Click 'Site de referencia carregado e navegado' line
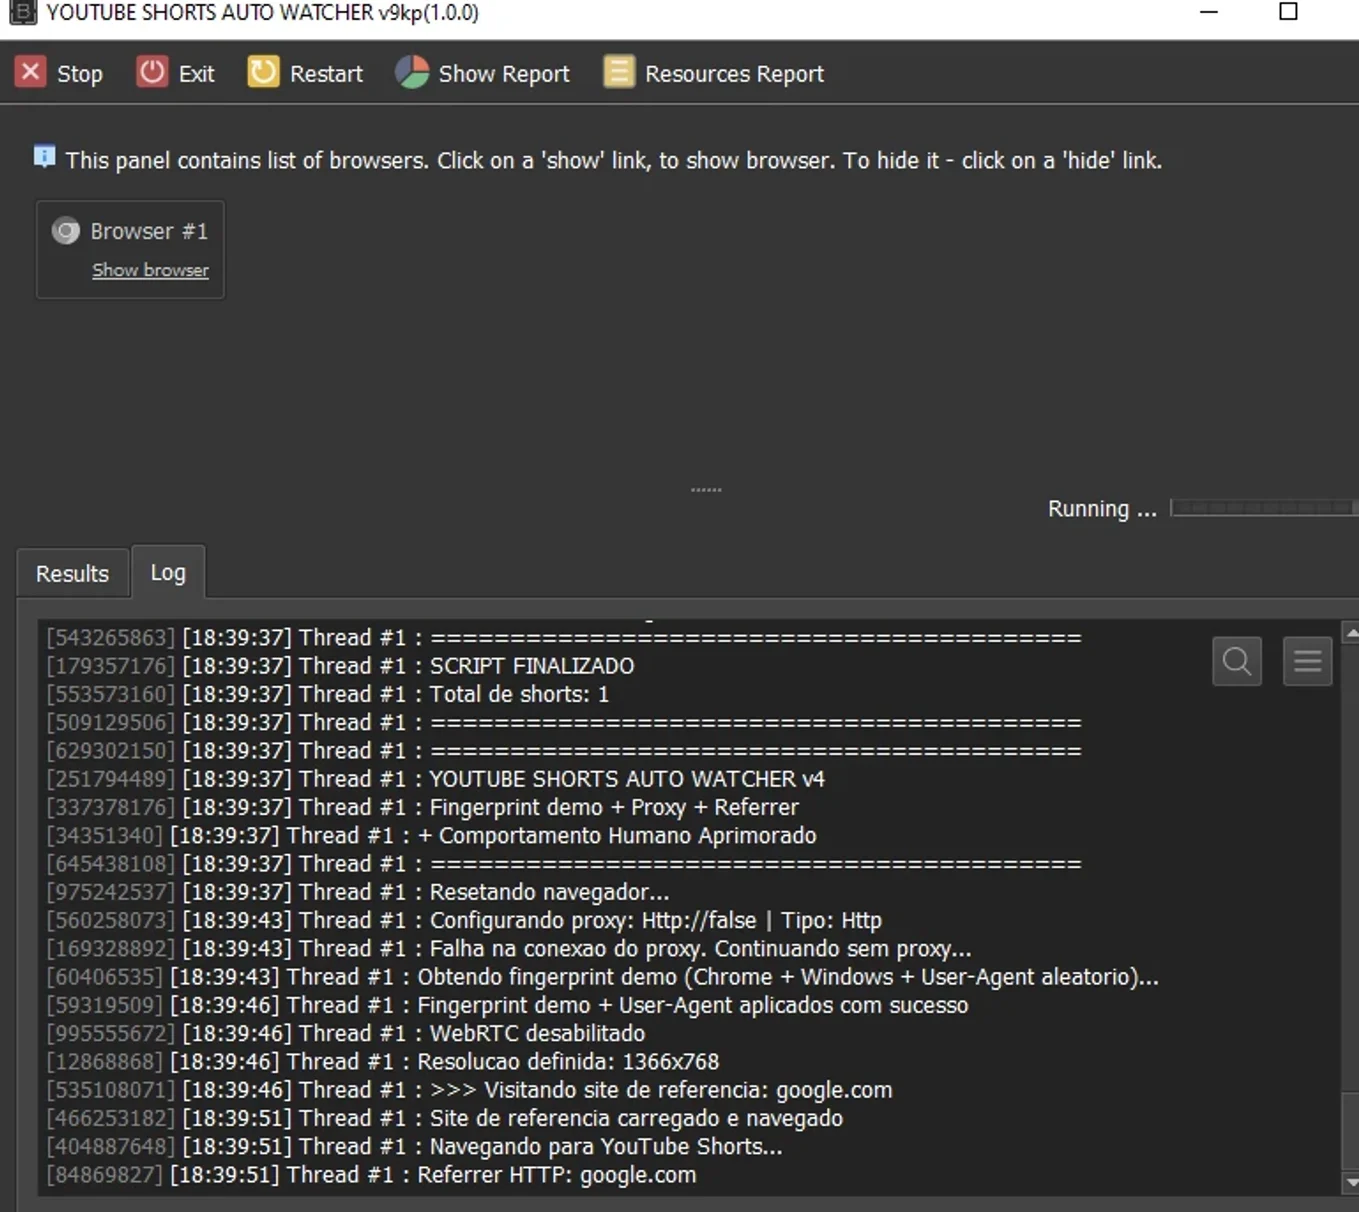The width and height of the screenshot is (1359, 1212). click(636, 1118)
